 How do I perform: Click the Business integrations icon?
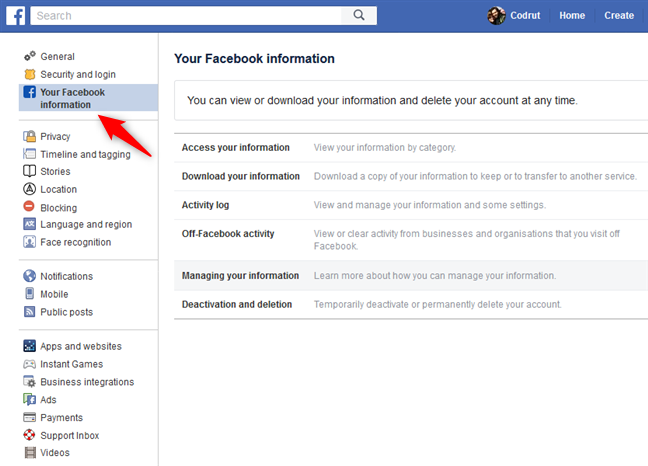[29, 381]
